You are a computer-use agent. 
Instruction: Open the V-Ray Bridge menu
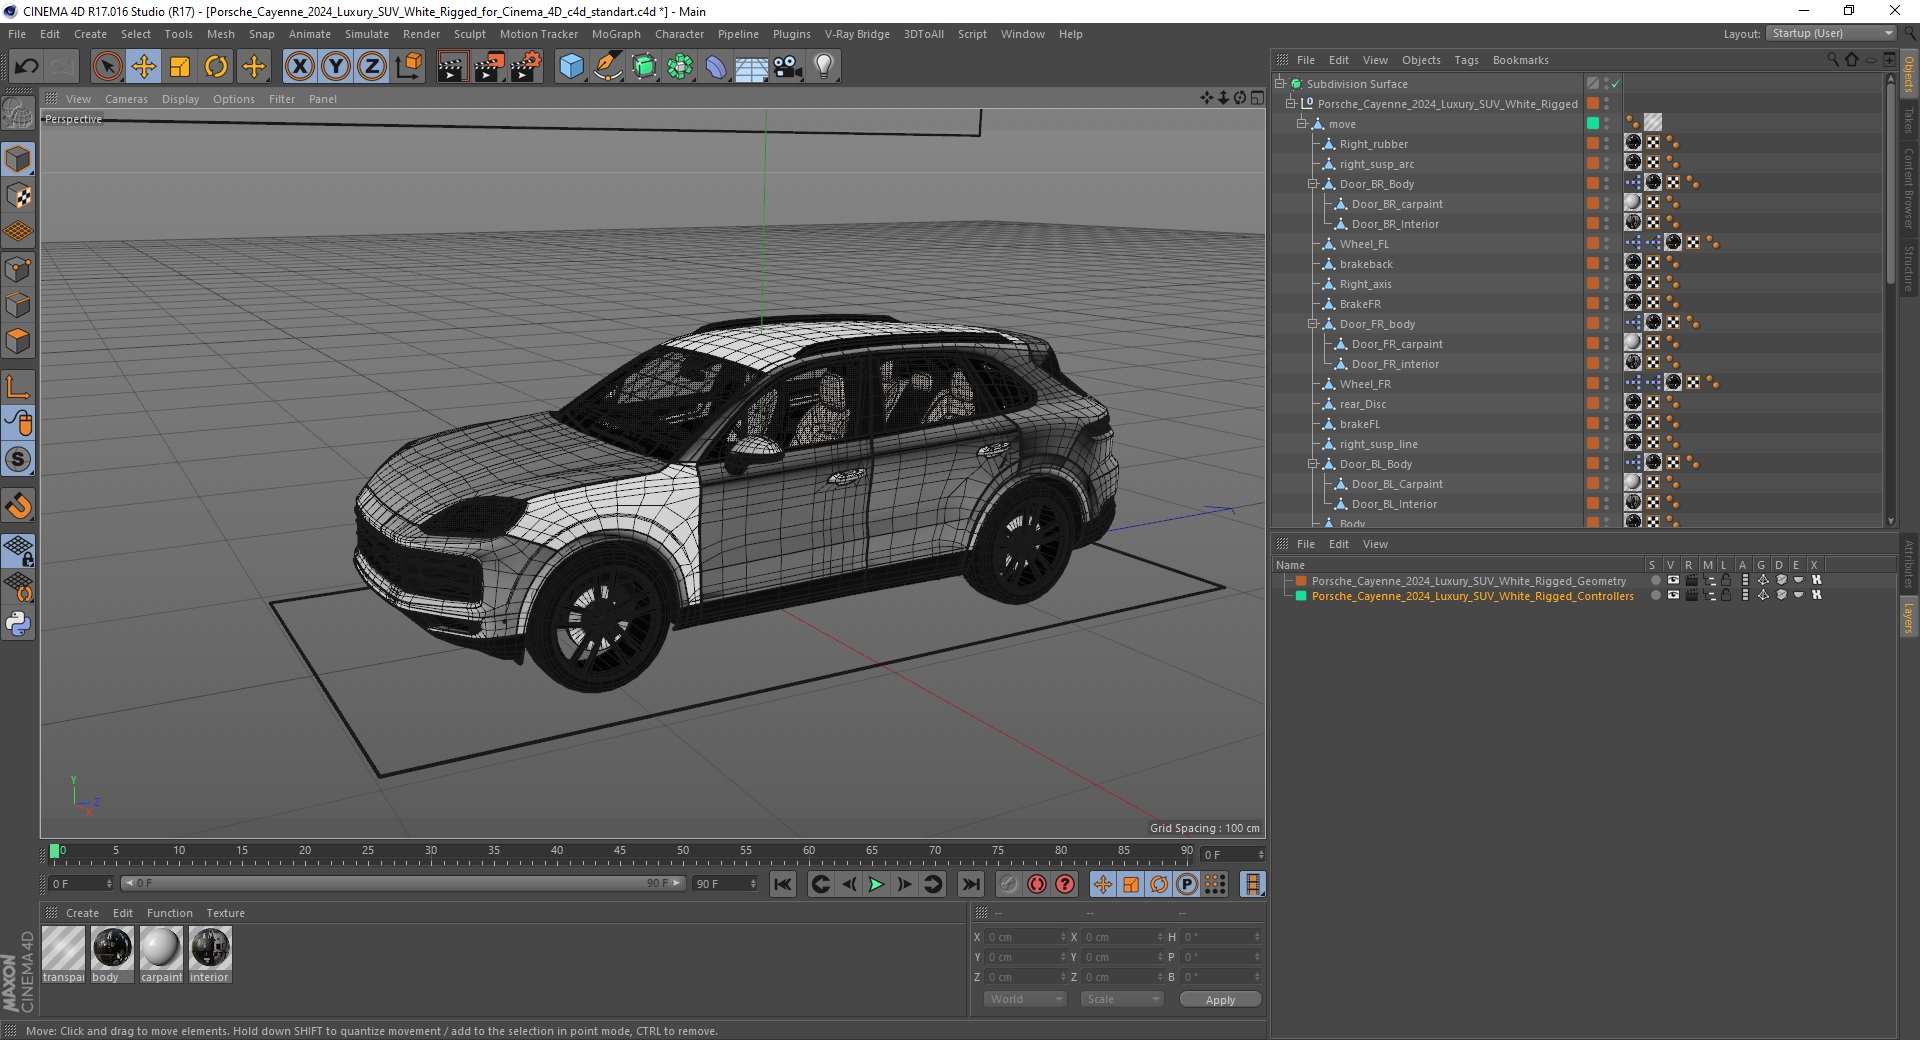(x=857, y=34)
